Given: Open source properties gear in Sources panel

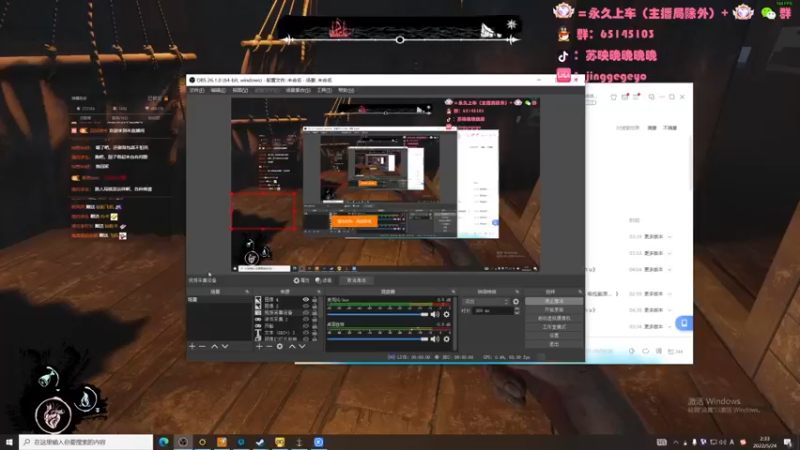Looking at the screenshot, I should 280,346.
